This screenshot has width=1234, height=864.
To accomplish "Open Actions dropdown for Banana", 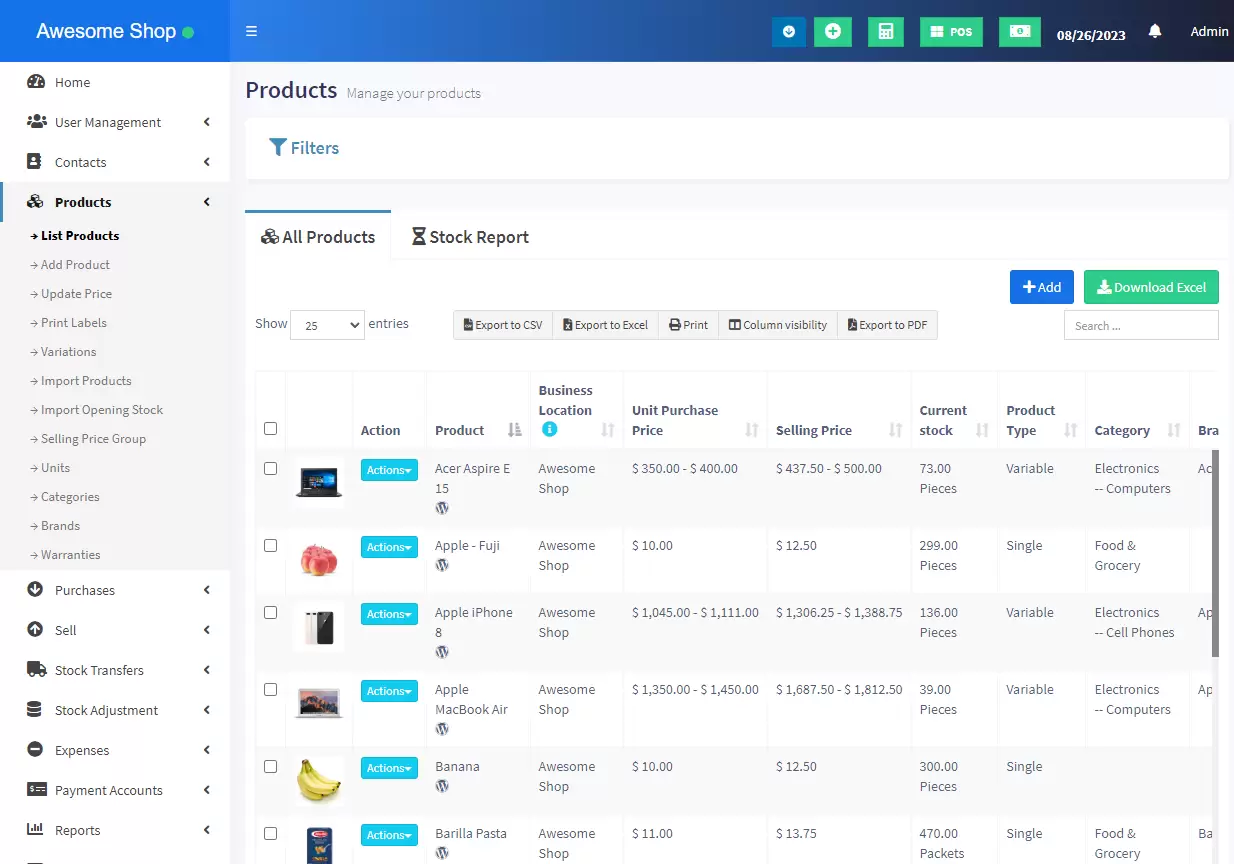I will click(389, 768).
